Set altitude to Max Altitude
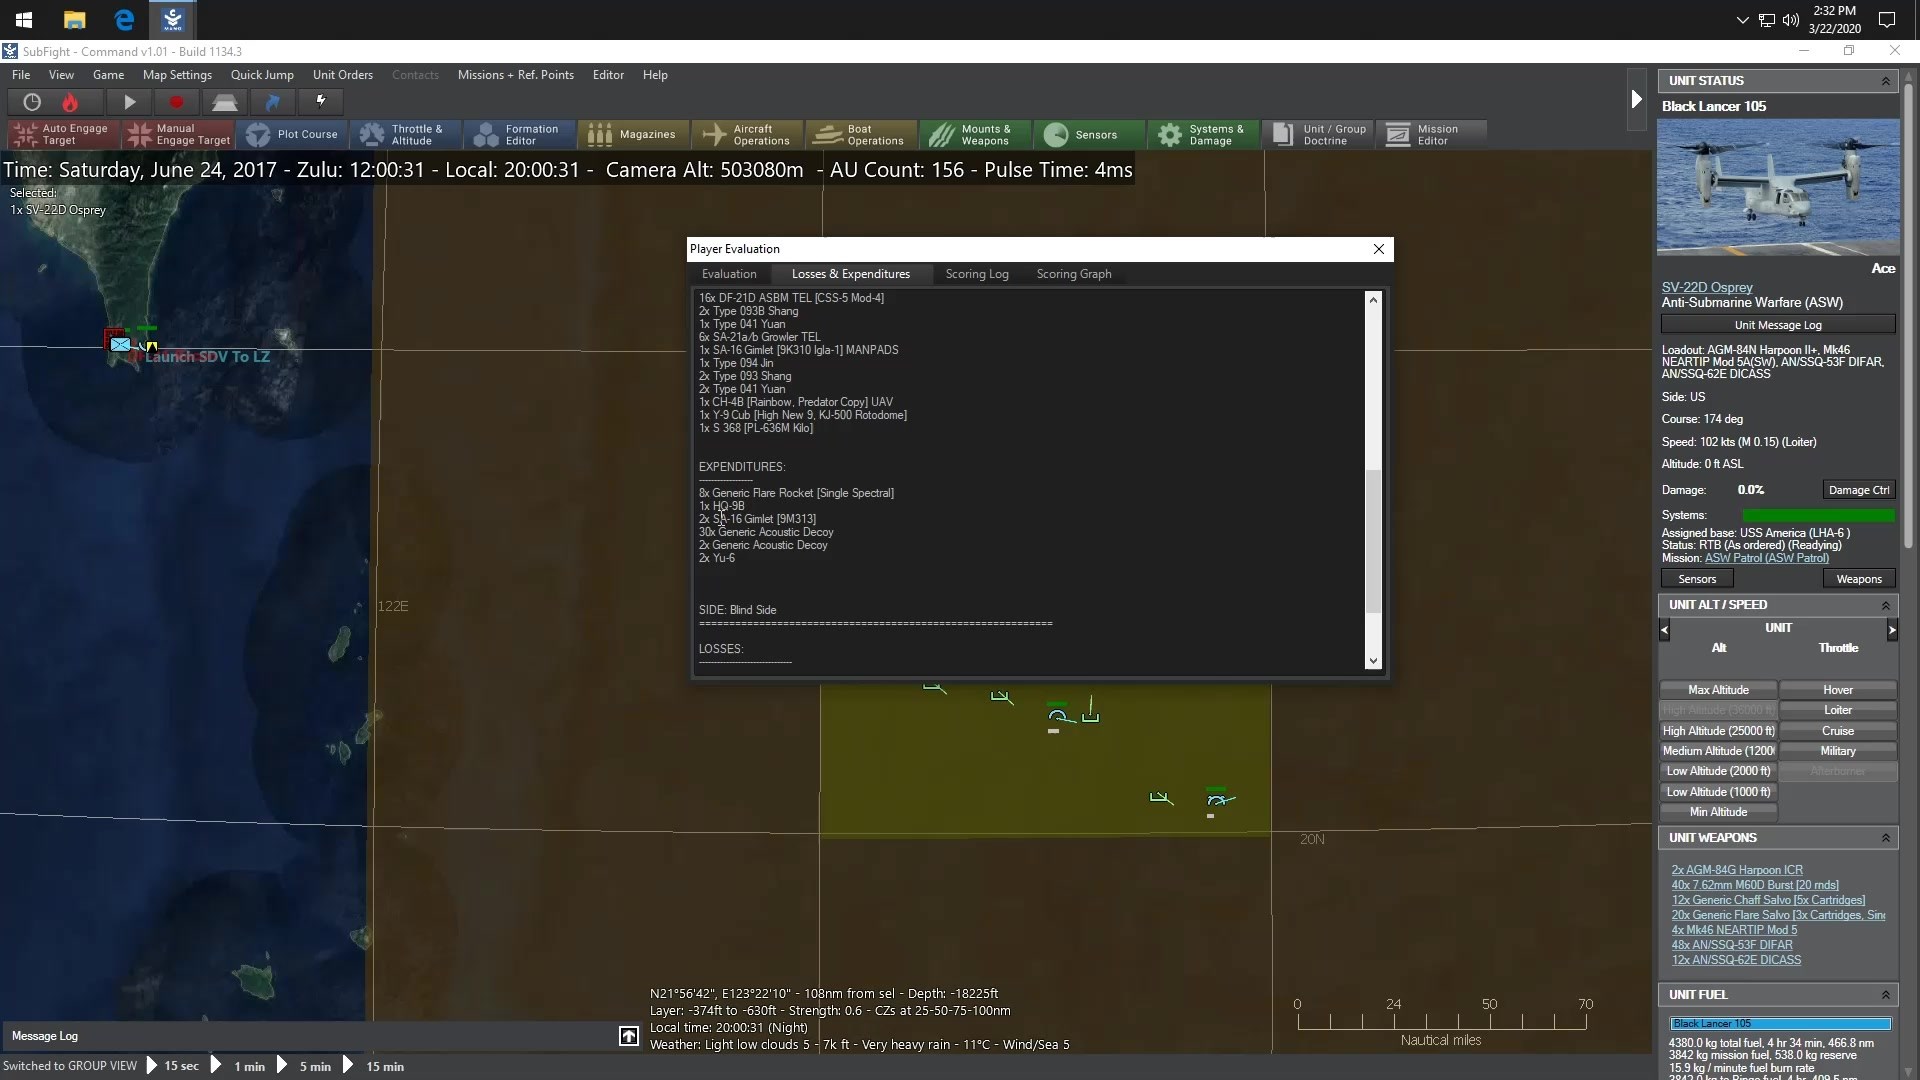 coord(1718,690)
